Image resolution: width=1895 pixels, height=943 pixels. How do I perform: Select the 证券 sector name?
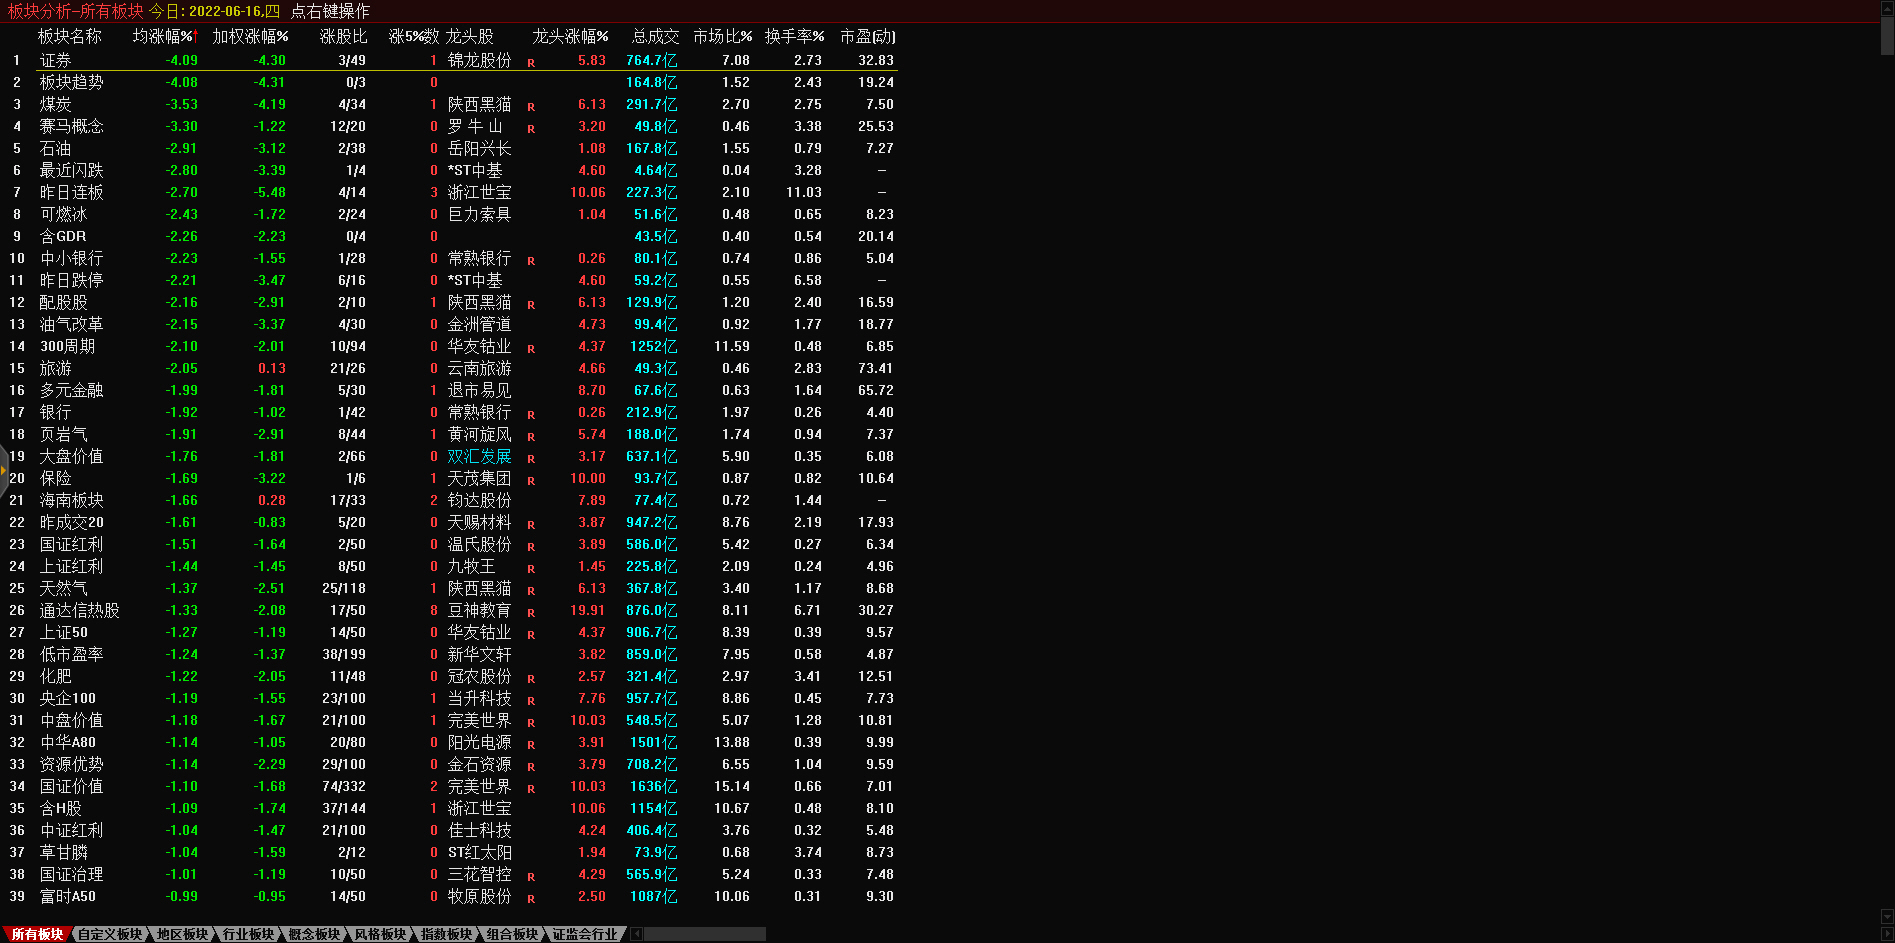[55, 60]
